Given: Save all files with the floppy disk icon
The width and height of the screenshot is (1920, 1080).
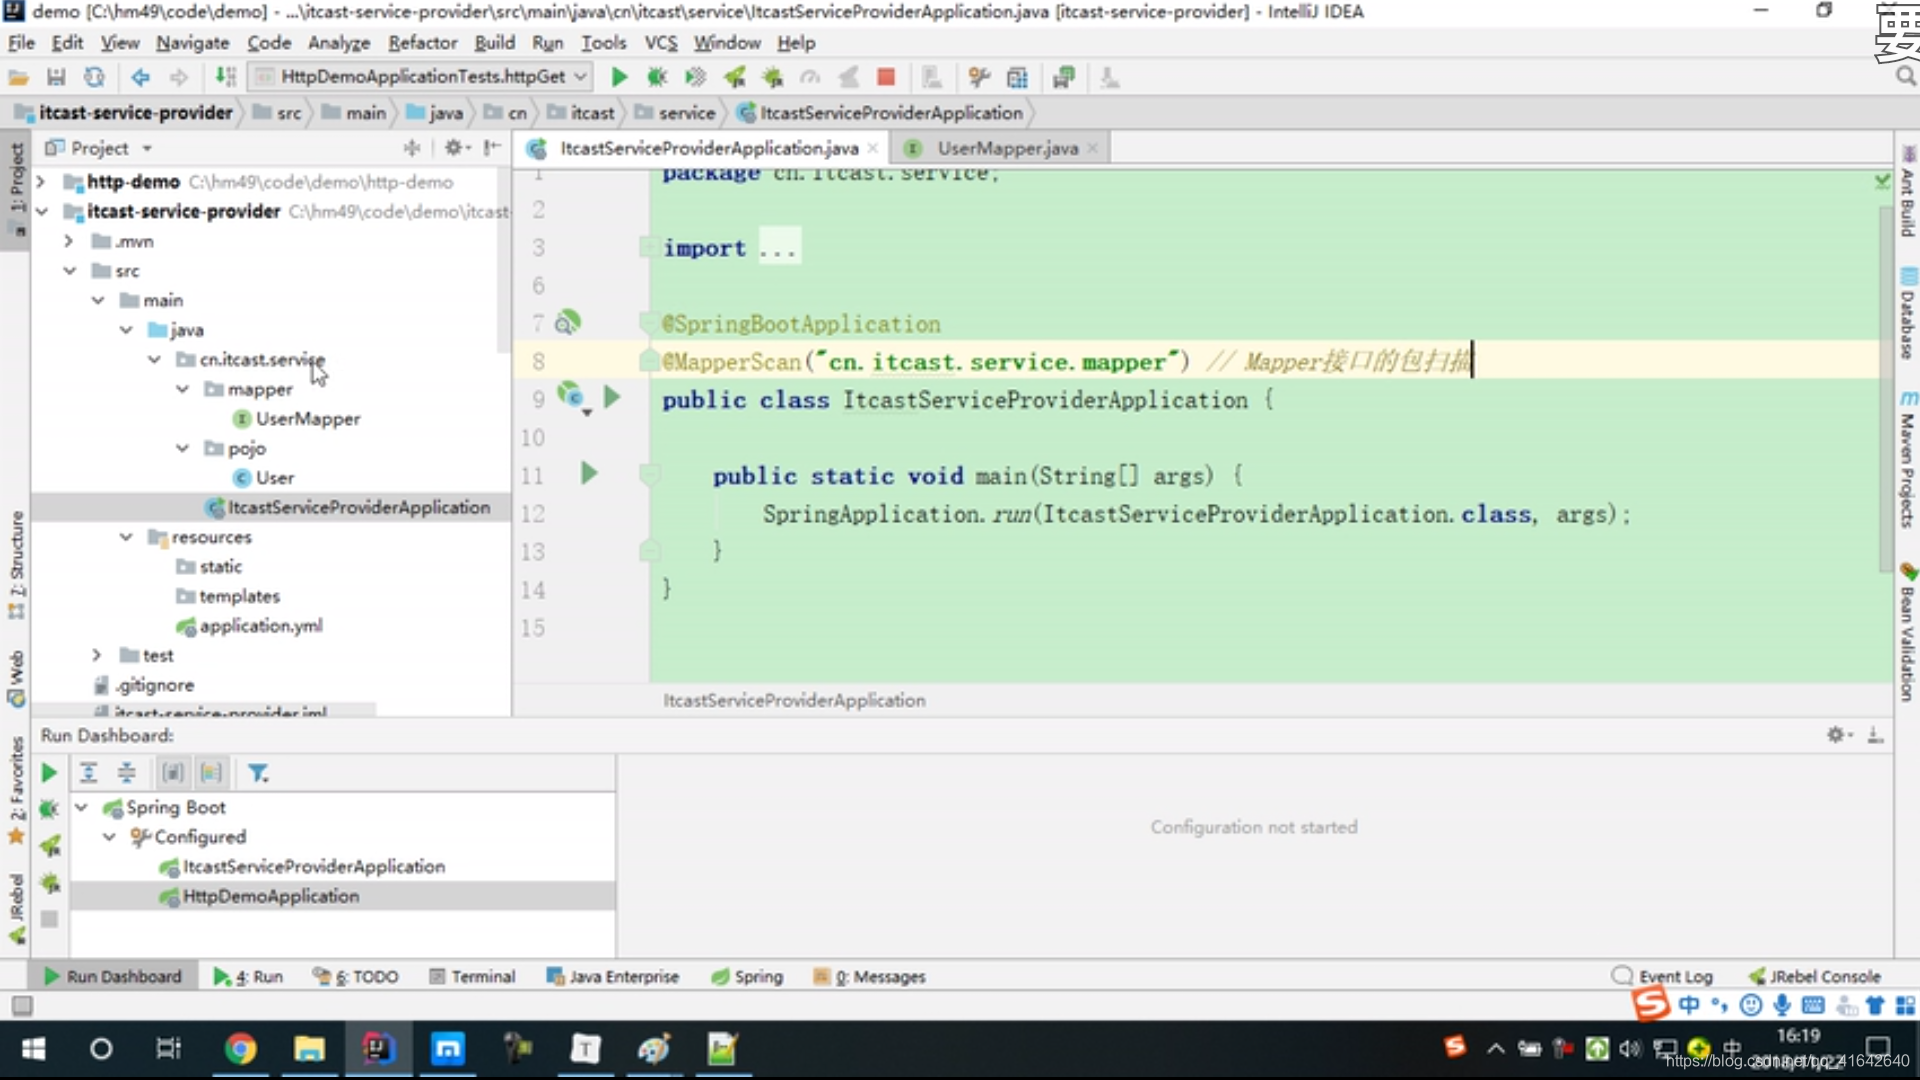Looking at the screenshot, I should [x=56, y=77].
